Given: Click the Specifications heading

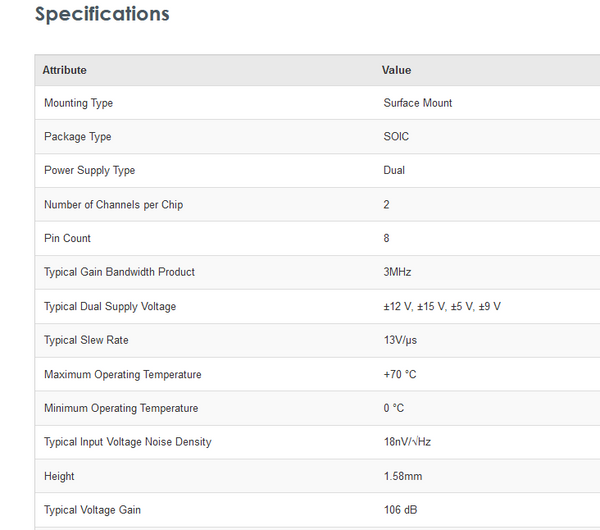Looking at the screenshot, I should (x=102, y=15).
